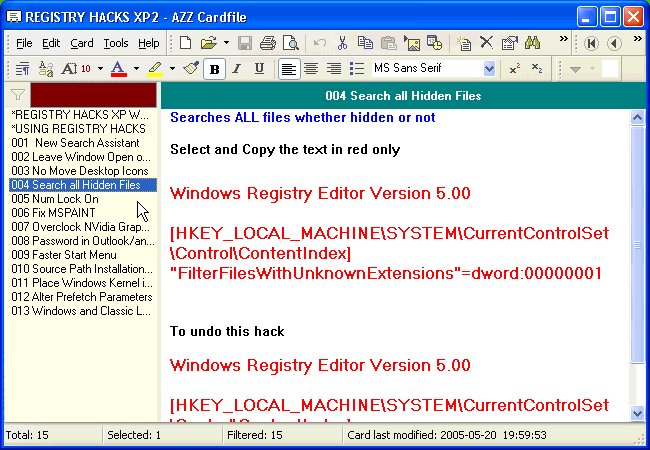650x450 pixels.
Task: Click the floppy disk Save icon
Action: pyautogui.click(x=245, y=43)
